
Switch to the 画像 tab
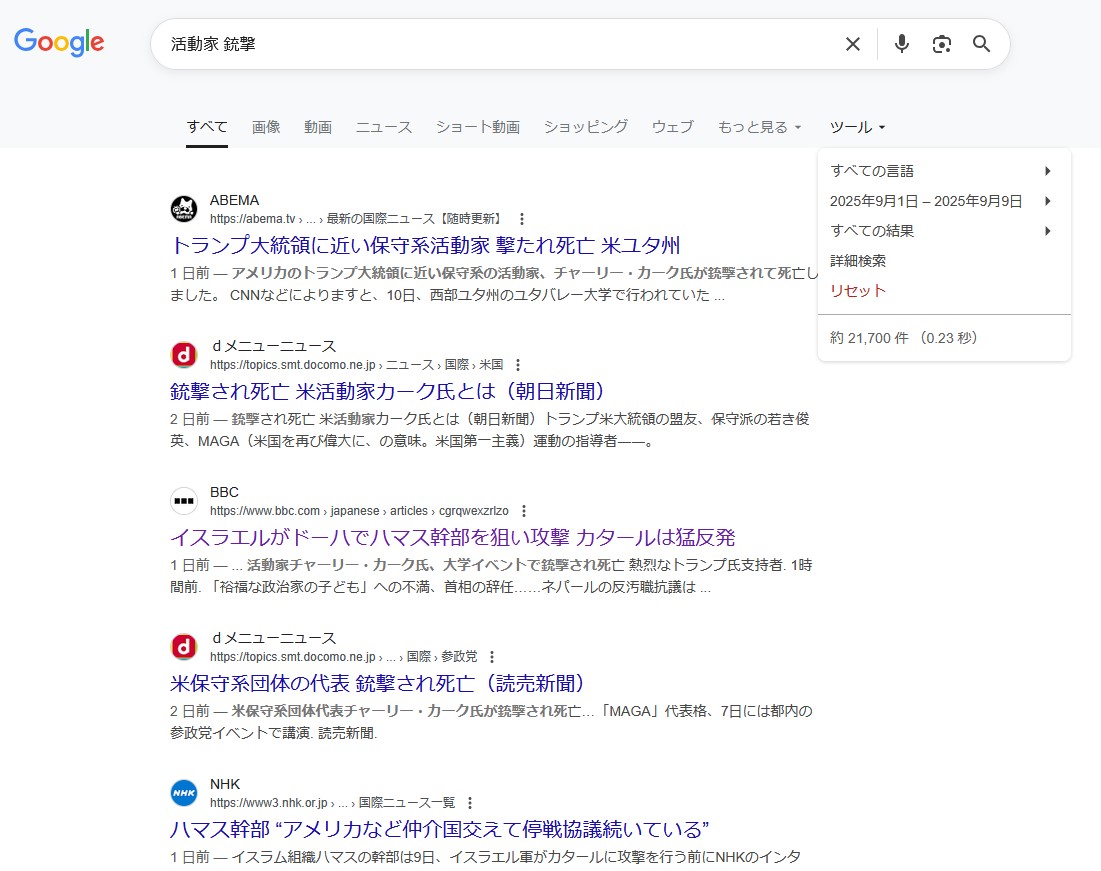266,127
